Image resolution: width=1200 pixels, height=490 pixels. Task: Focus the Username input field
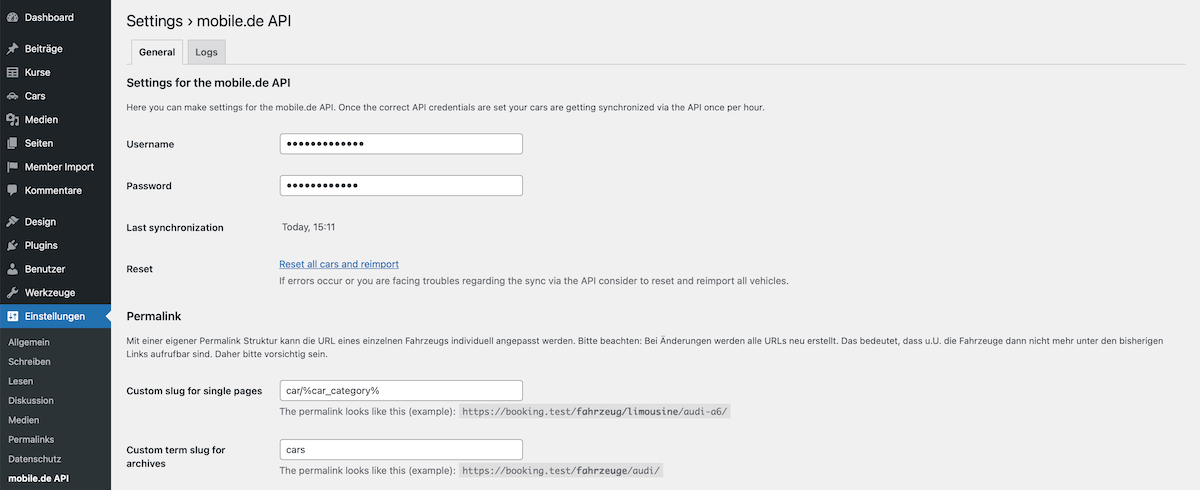(x=401, y=144)
